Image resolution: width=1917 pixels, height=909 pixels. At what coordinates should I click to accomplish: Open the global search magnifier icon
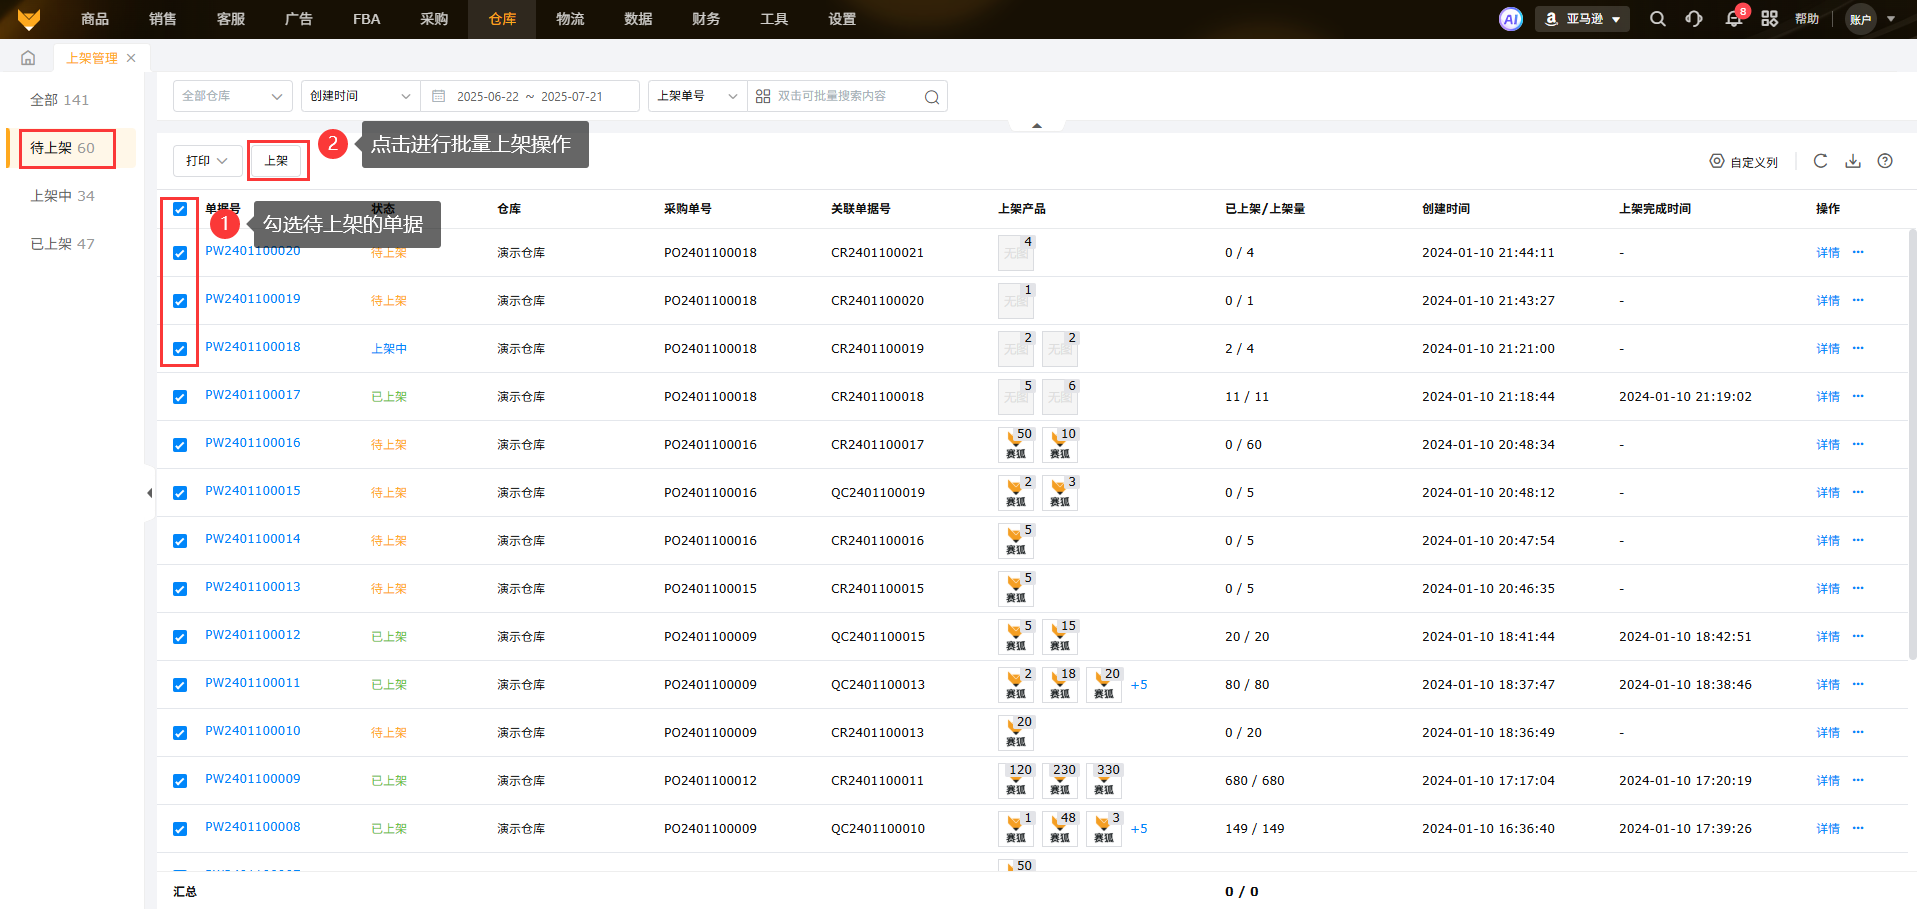point(1657,19)
